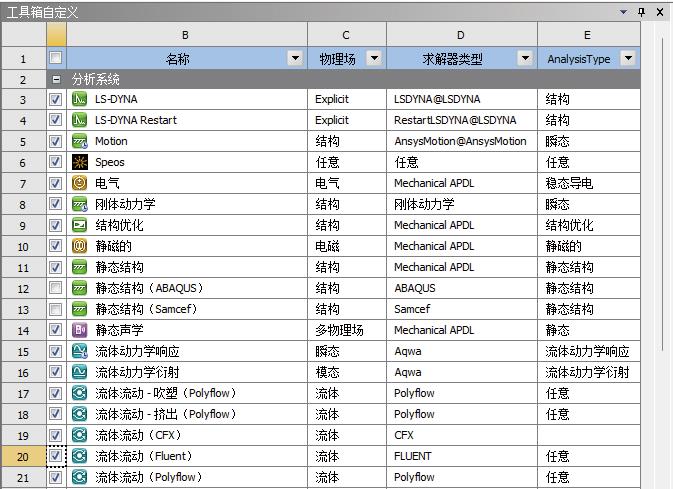Enable the 静态结构 (ABAQUS) checkbox
This screenshot has height=489, width=673.
[x=56, y=288]
